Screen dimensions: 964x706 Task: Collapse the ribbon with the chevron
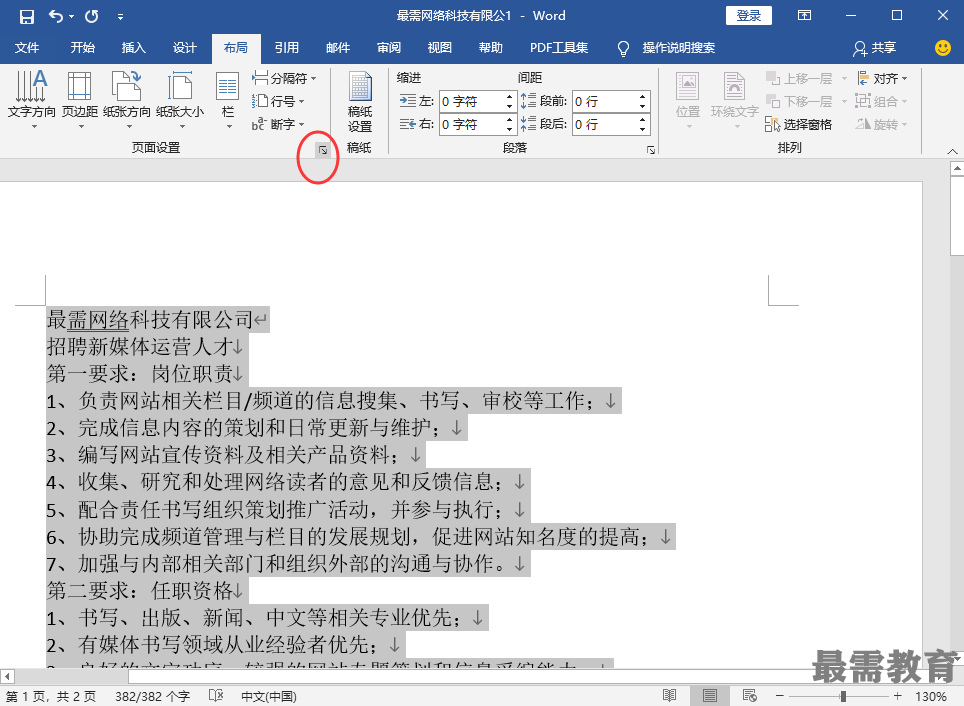pyautogui.click(x=952, y=151)
